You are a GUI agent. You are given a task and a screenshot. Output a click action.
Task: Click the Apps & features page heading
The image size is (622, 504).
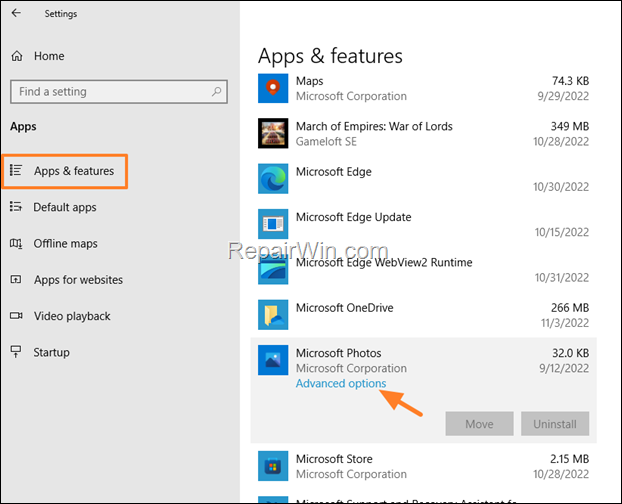[x=330, y=56]
